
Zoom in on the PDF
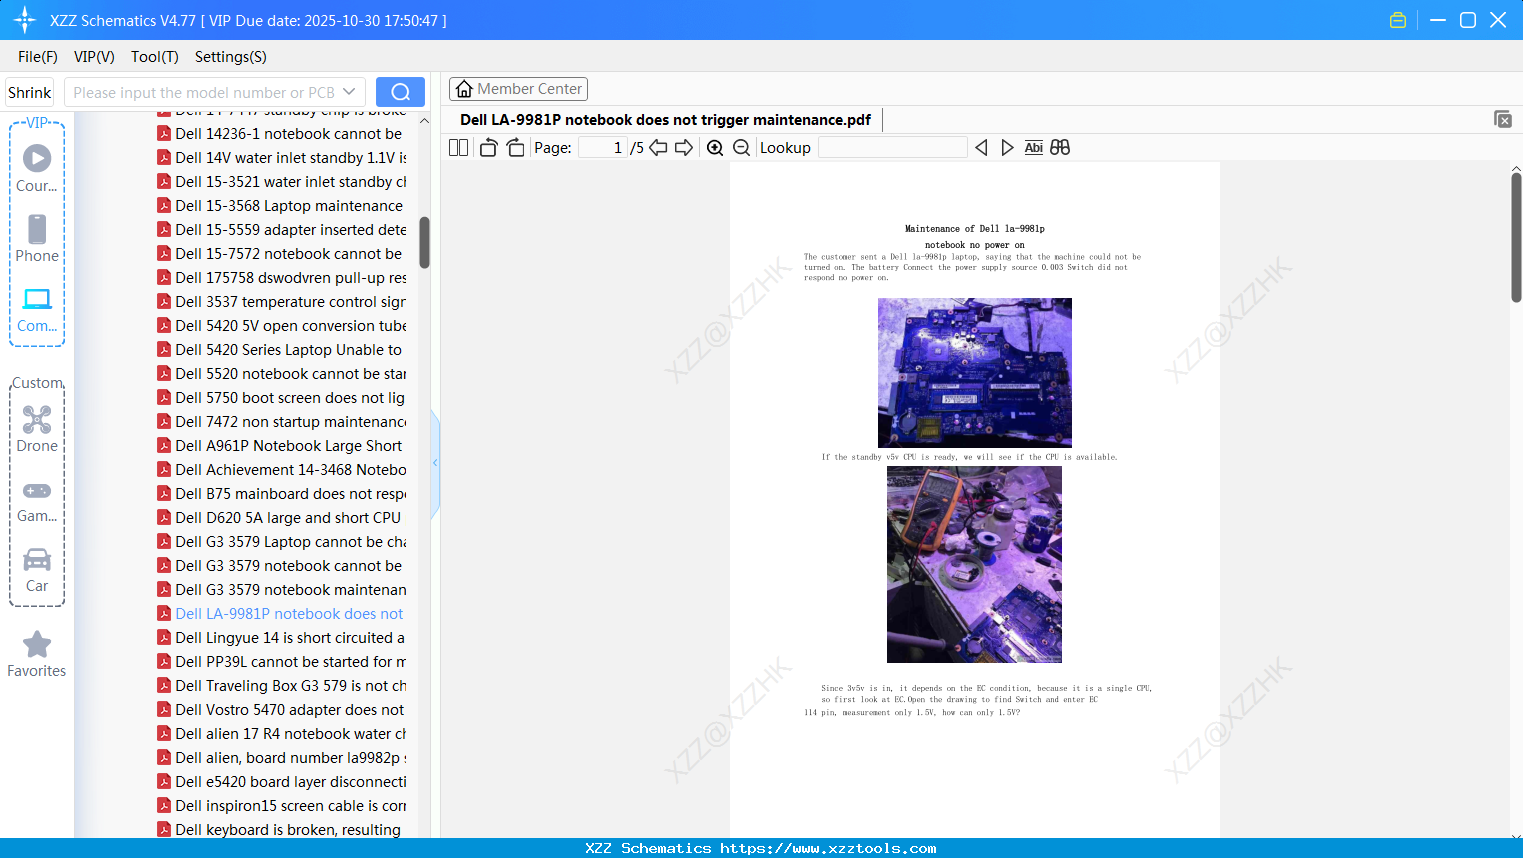[x=715, y=148]
